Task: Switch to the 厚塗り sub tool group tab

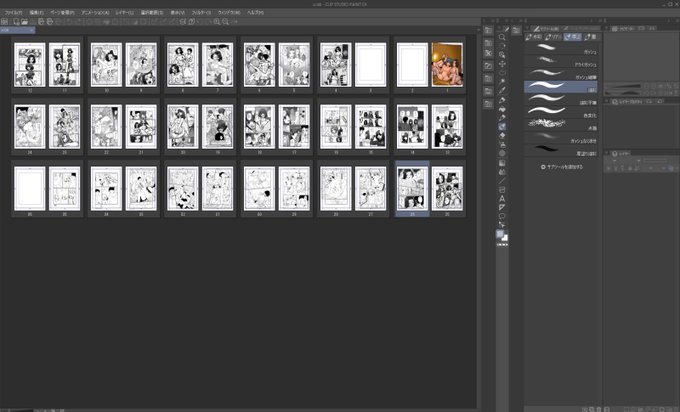Action: tap(573, 37)
